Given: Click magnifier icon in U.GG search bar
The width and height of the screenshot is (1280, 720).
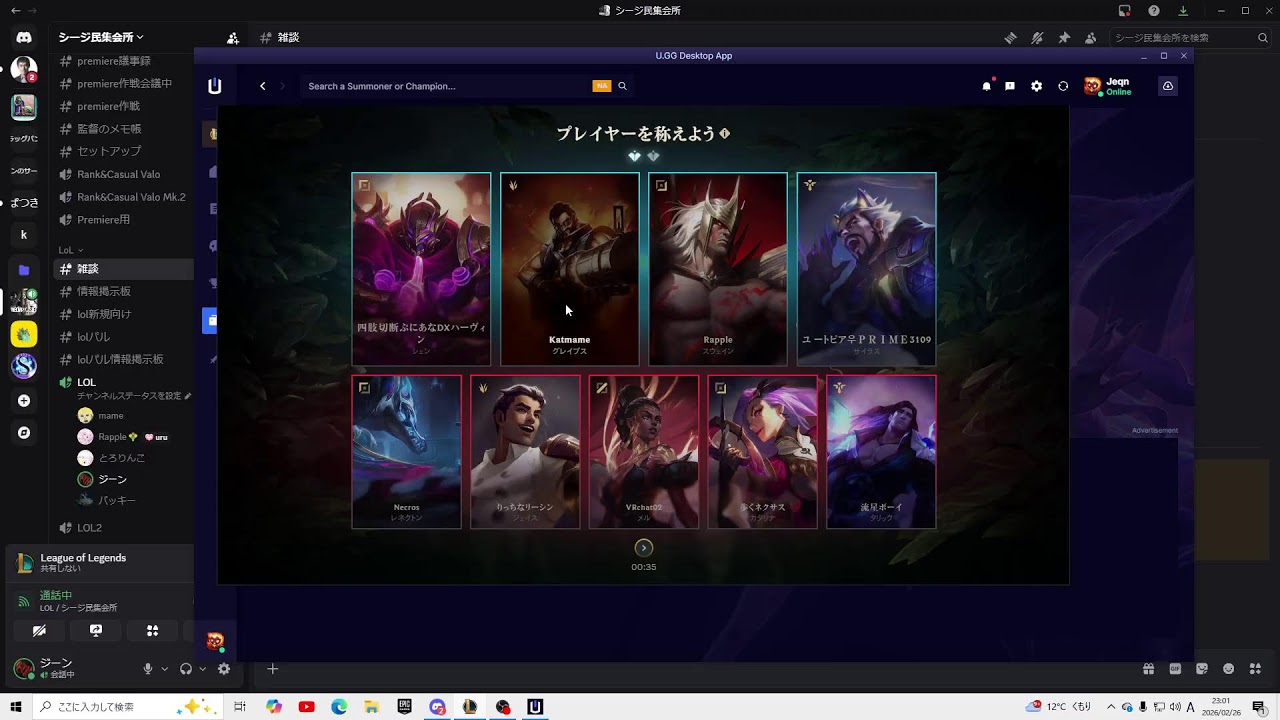Looking at the screenshot, I should 622,86.
